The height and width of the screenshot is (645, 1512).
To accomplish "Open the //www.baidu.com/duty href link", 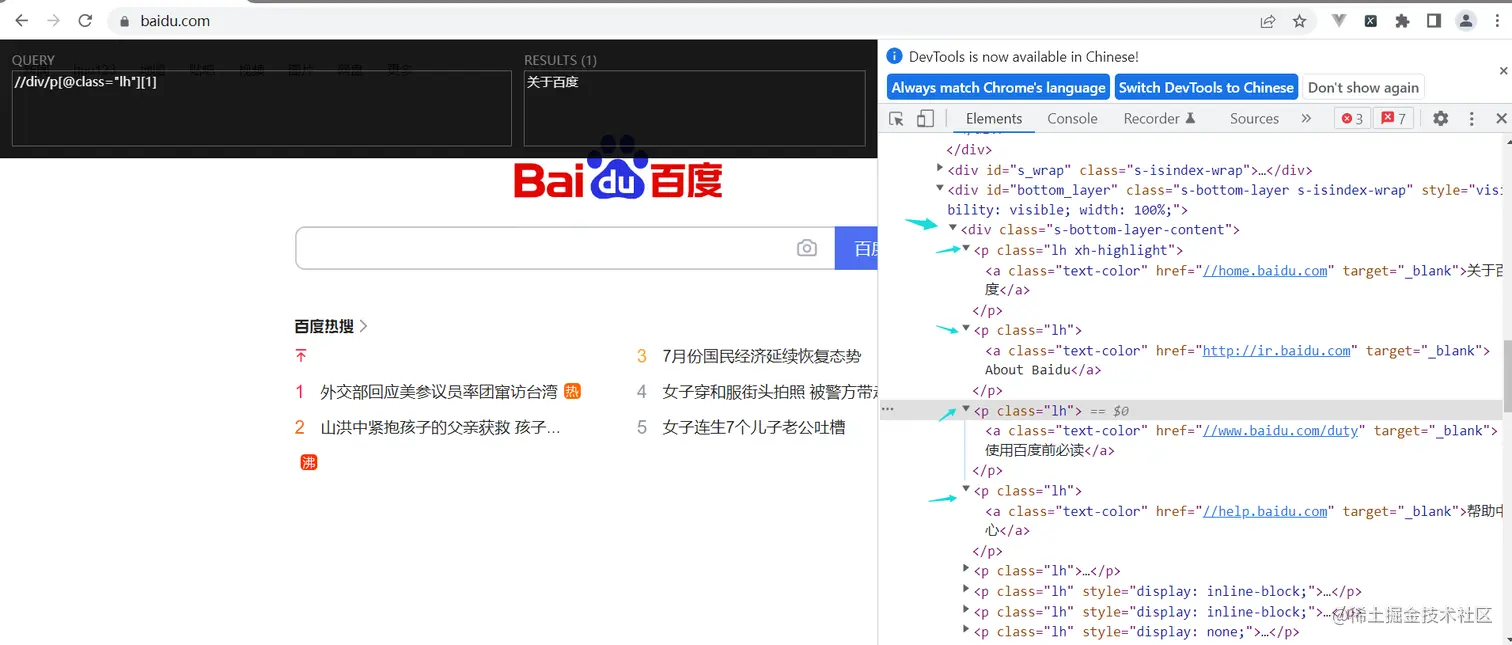I will [x=1281, y=430].
